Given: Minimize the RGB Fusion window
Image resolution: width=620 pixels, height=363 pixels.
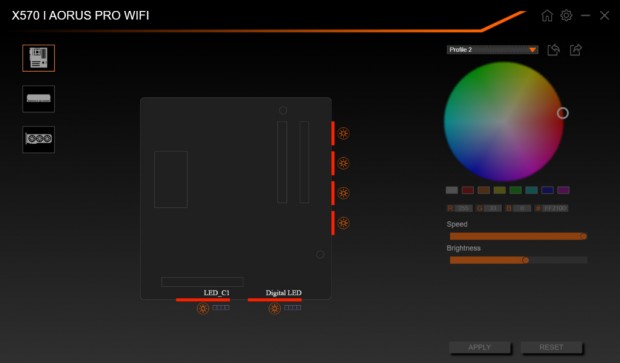Looking at the screenshot, I should pyautogui.click(x=586, y=15).
